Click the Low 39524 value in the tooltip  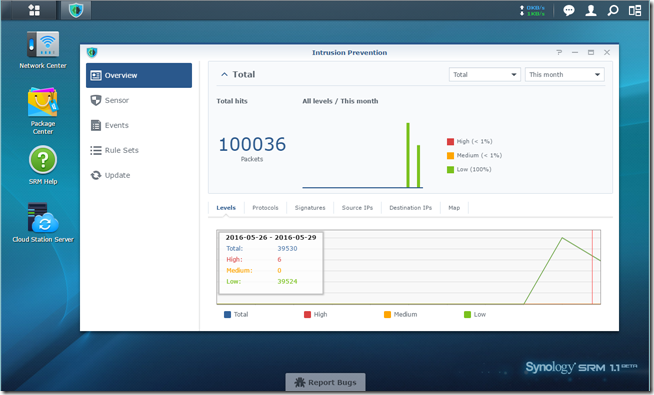coord(287,282)
